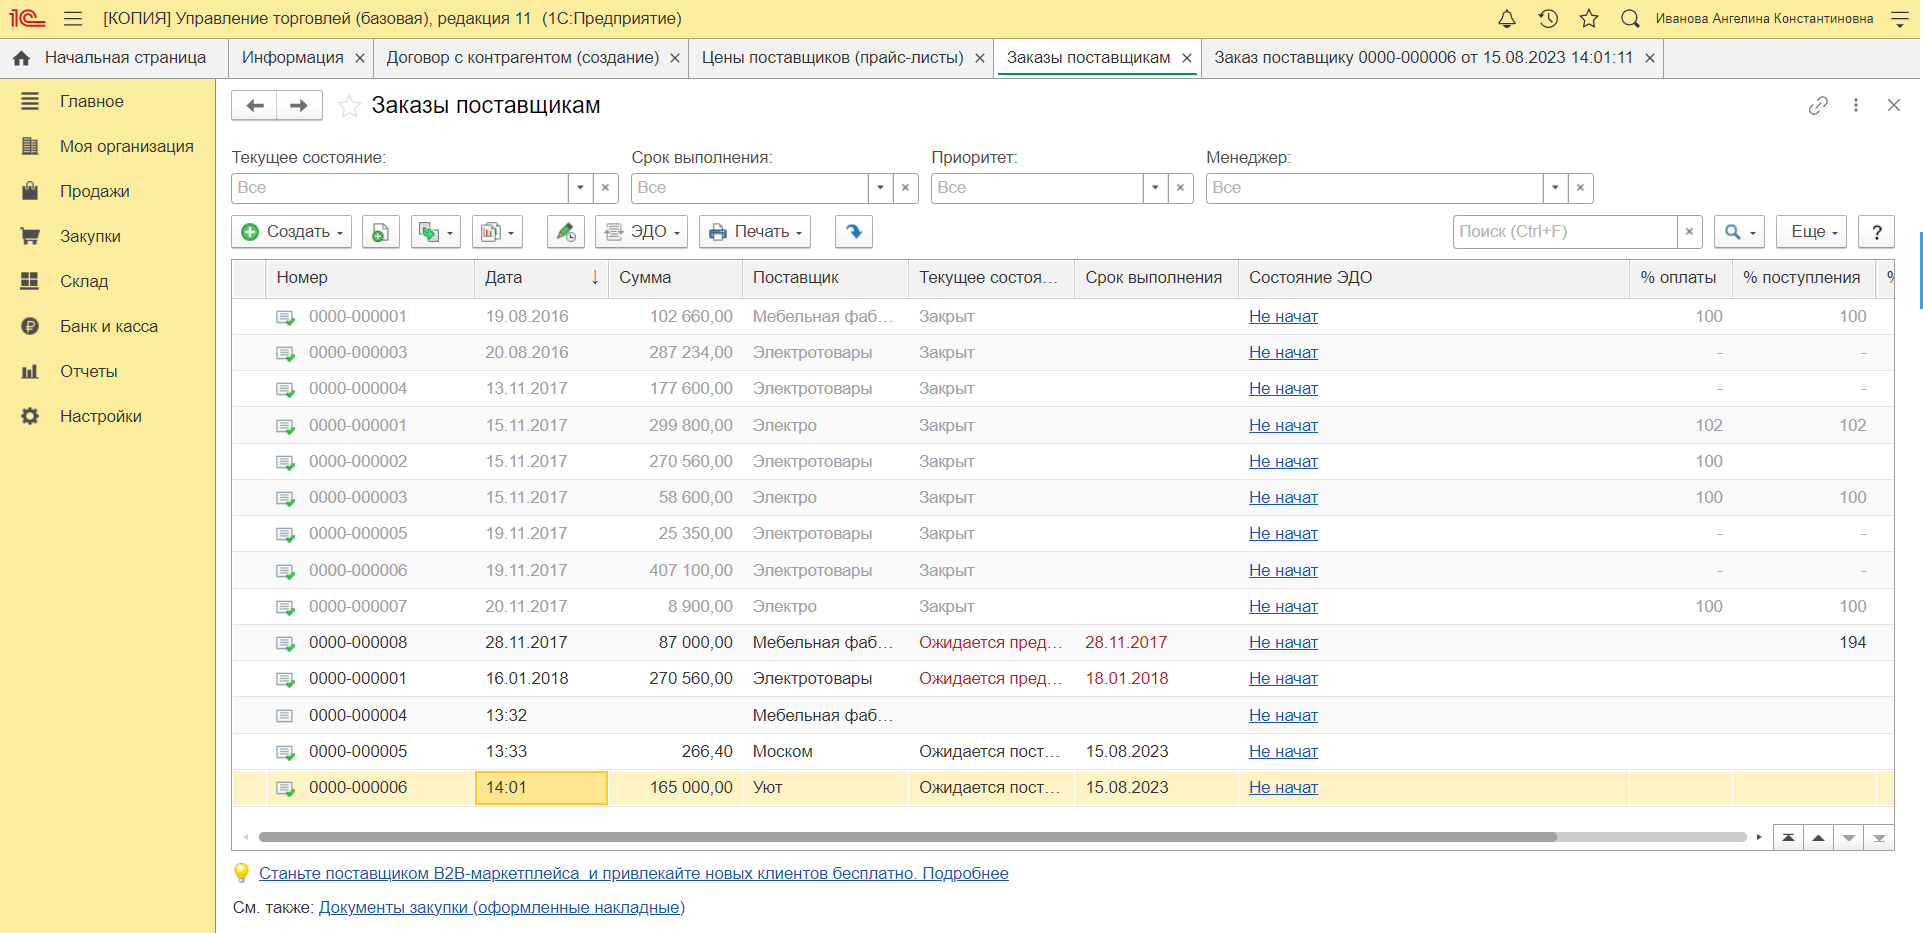Click the help question mark button

pyautogui.click(x=1877, y=232)
